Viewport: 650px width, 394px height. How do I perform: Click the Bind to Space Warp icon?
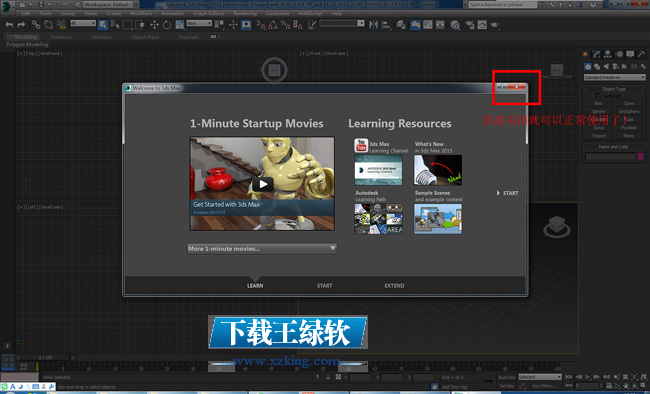point(61,25)
